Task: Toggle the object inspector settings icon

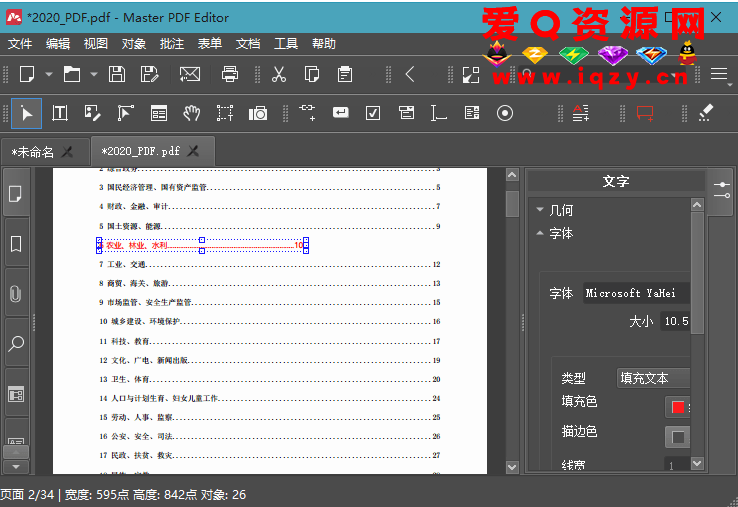Action: click(721, 190)
